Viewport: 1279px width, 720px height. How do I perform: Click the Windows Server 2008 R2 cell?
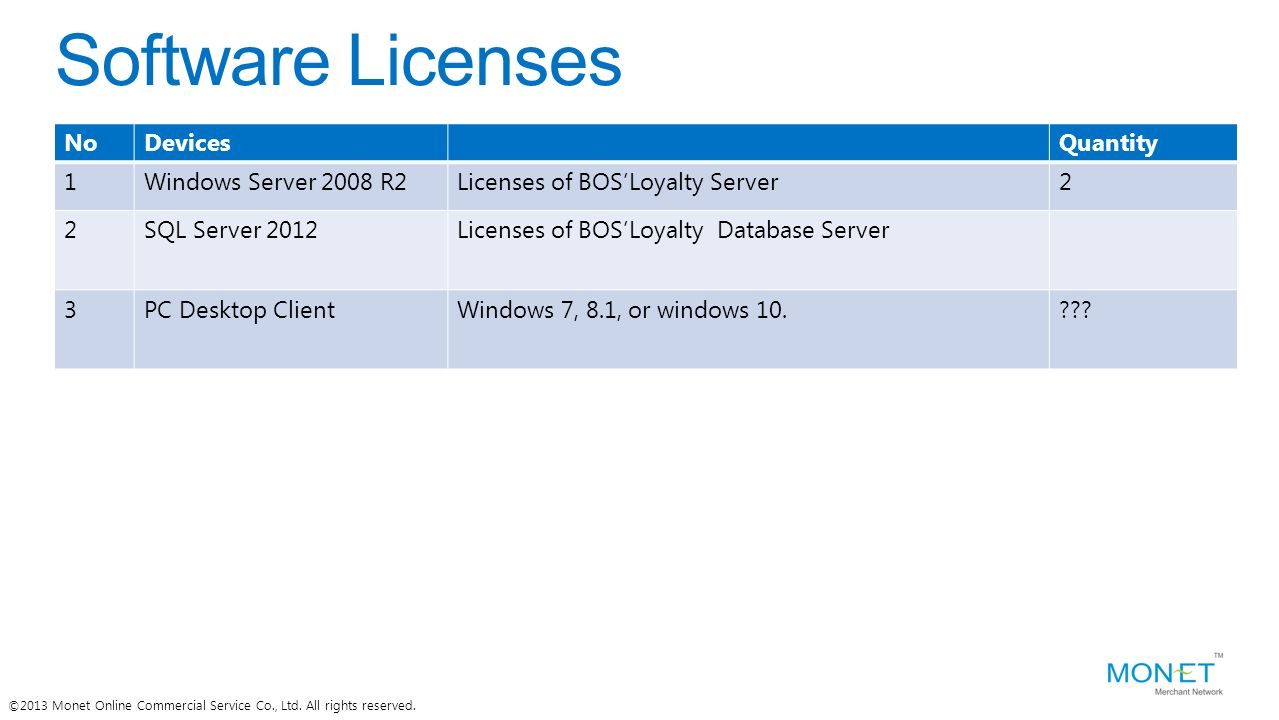(291, 186)
